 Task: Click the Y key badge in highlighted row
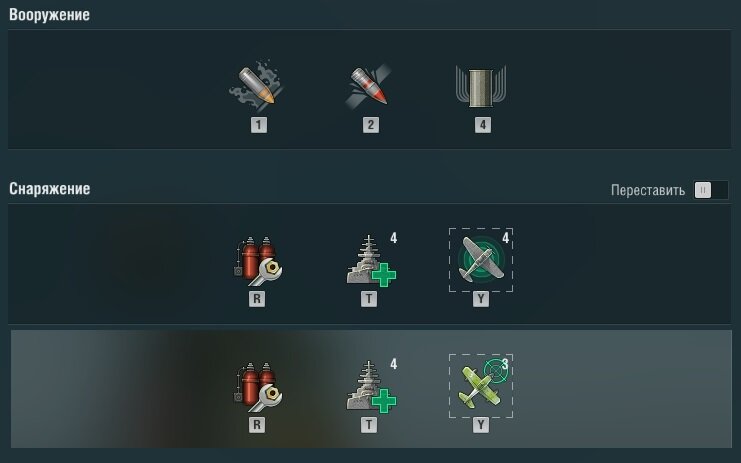click(x=481, y=425)
